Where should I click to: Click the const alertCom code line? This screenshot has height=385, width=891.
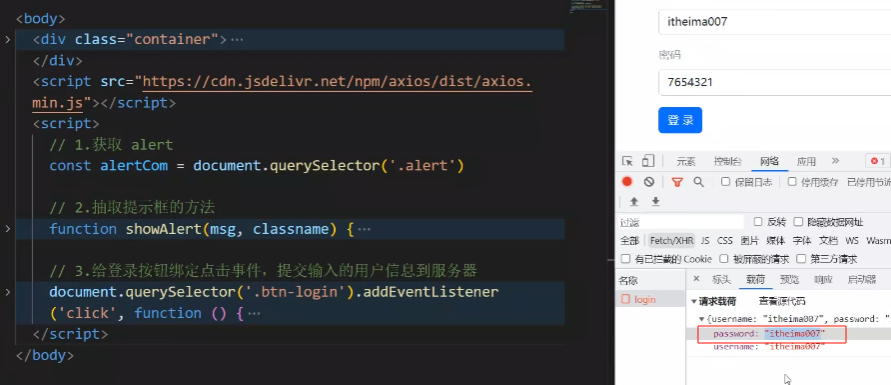pos(257,166)
